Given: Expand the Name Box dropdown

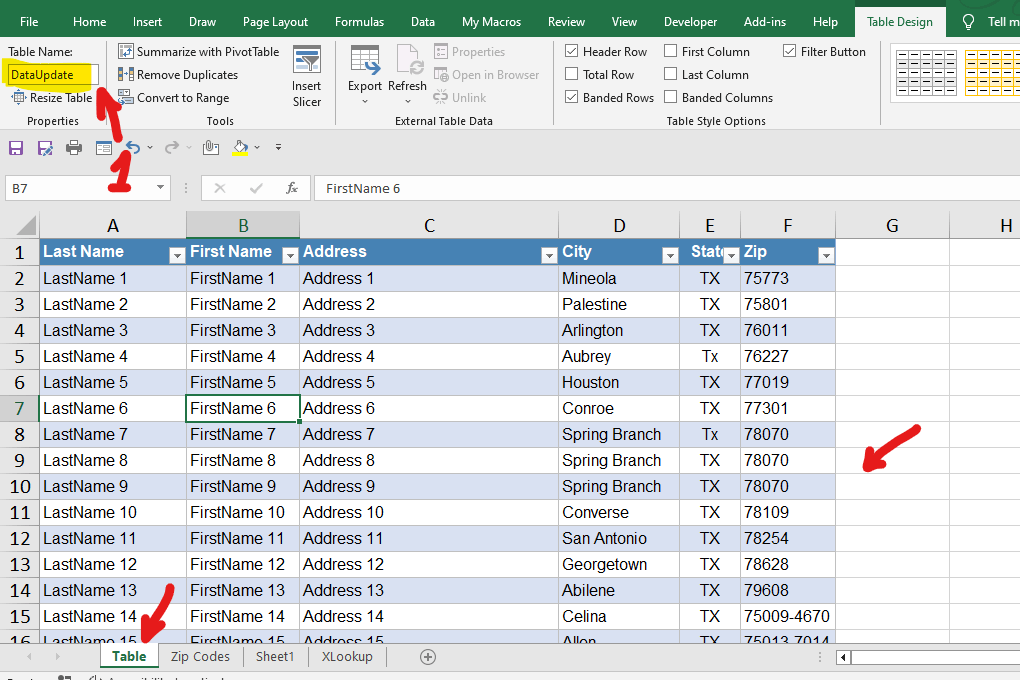Looking at the screenshot, I should pos(160,188).
